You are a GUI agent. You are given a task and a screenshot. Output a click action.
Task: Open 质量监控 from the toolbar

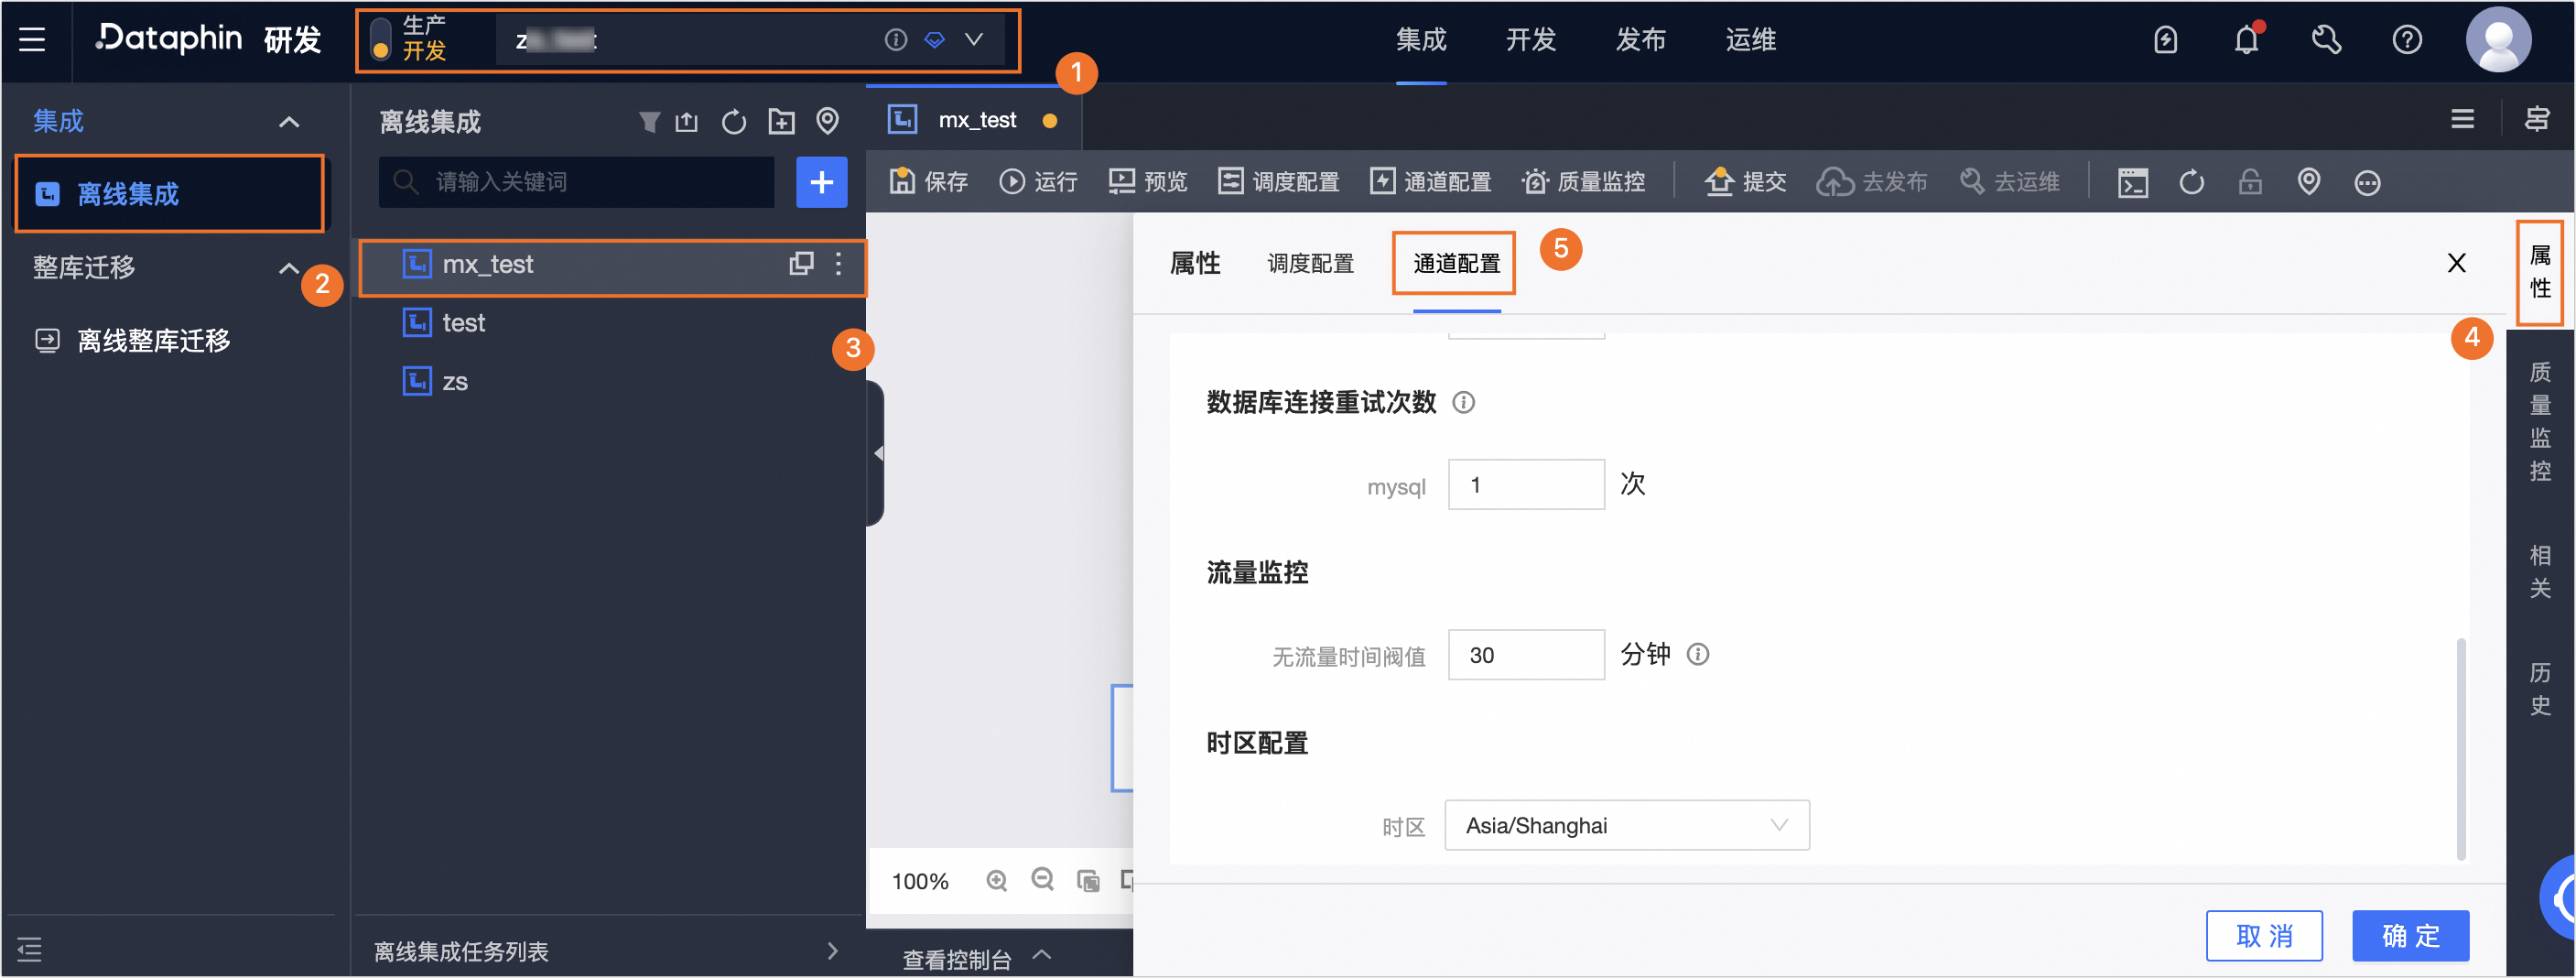[x=1583, y=181]
